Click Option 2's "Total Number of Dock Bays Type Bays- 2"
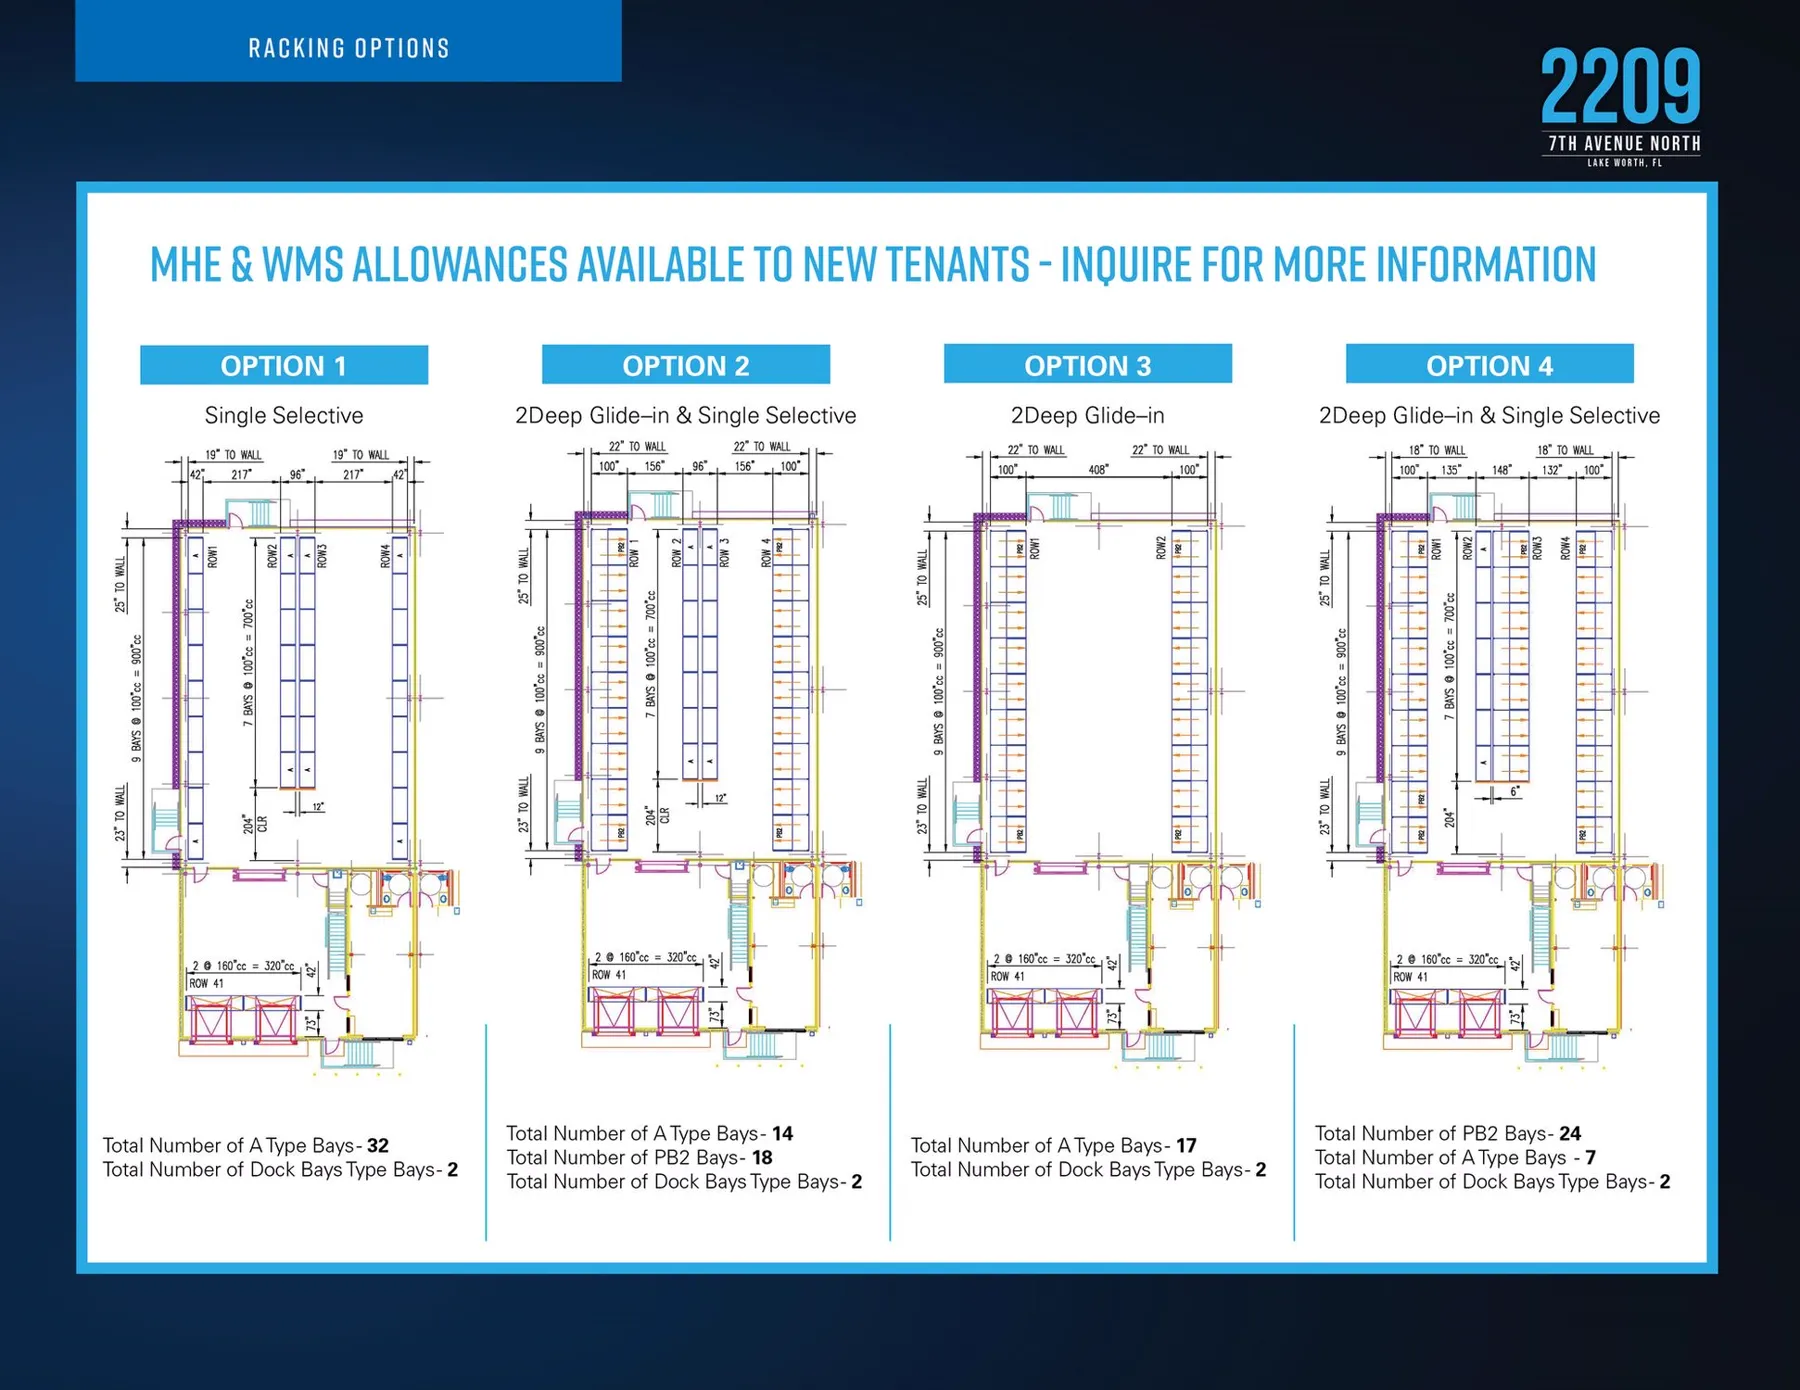Screen dimensions: 1800x1390 coord(684,1182)
